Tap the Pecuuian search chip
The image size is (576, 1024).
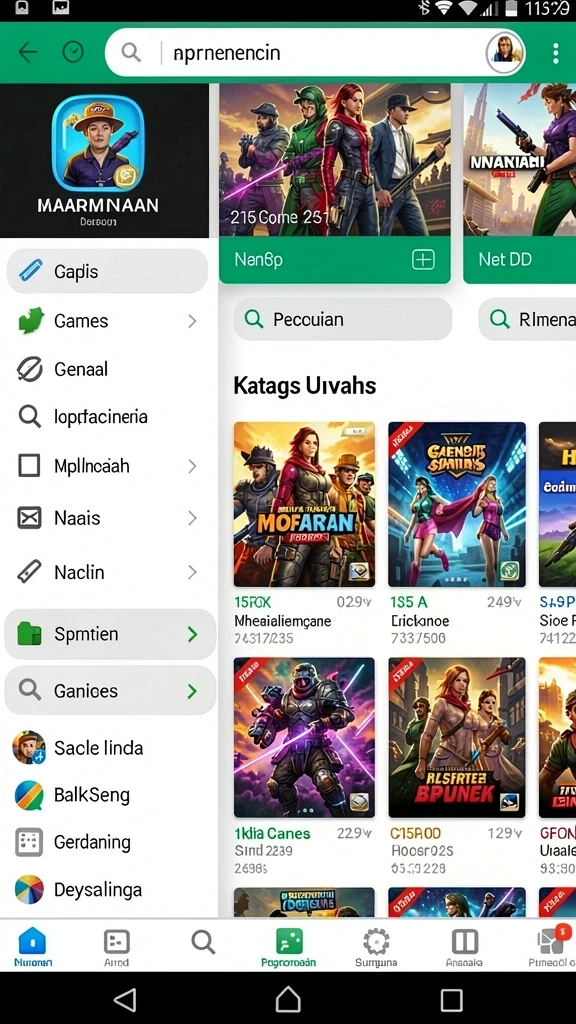point(343,319)
